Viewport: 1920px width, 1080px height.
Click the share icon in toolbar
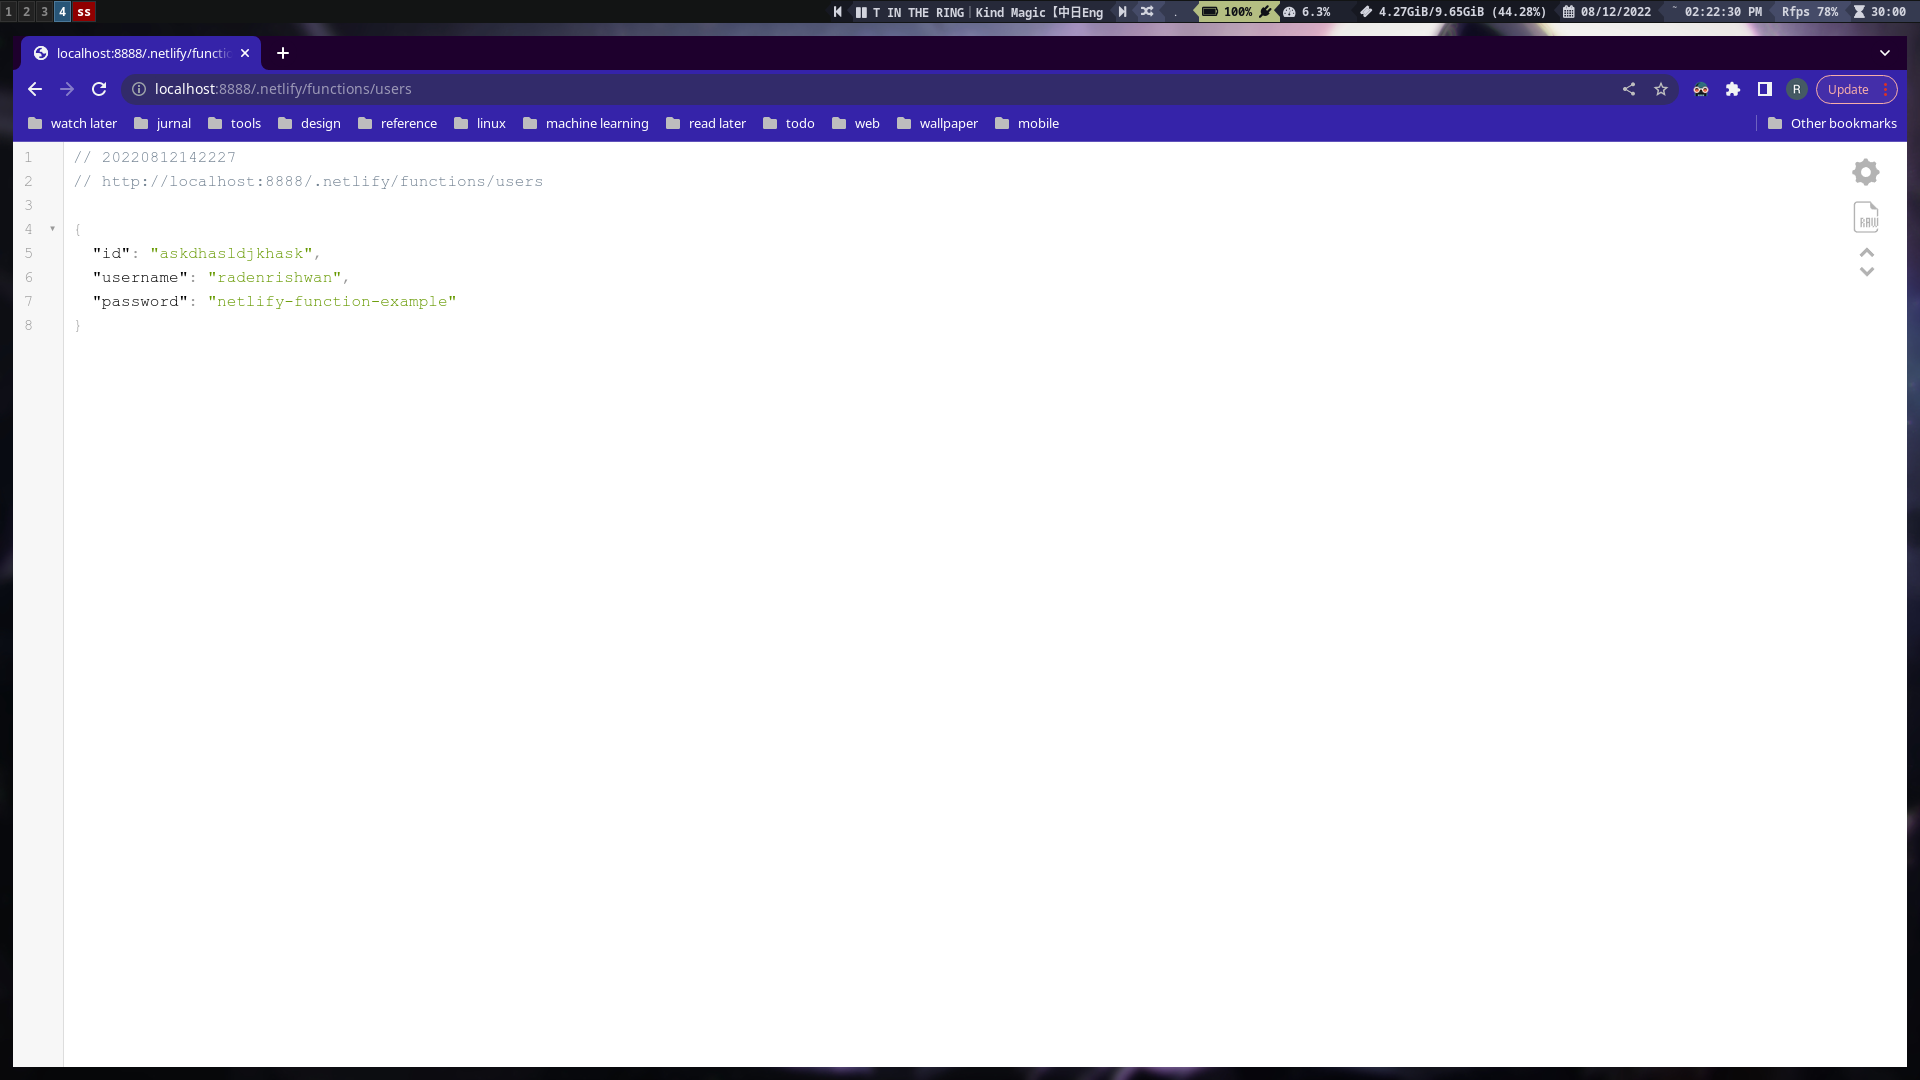coord(1629,88)
